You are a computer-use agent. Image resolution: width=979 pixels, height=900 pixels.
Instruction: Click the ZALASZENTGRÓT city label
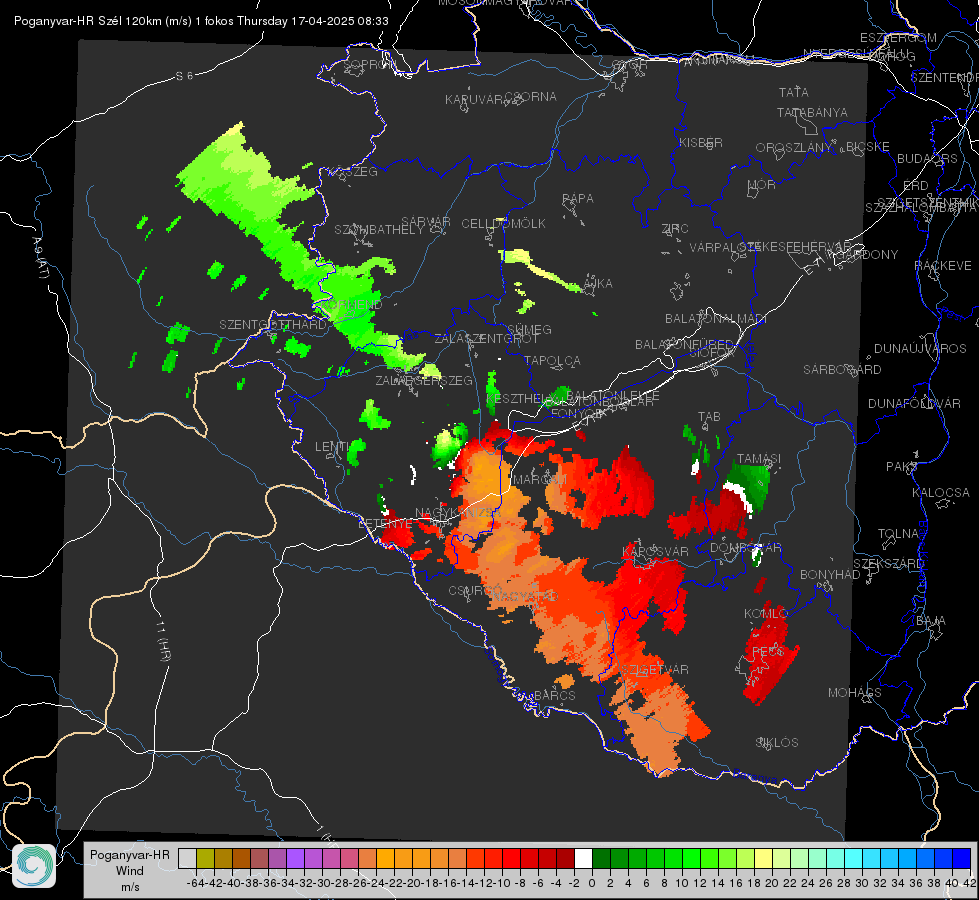pos(486,339)
